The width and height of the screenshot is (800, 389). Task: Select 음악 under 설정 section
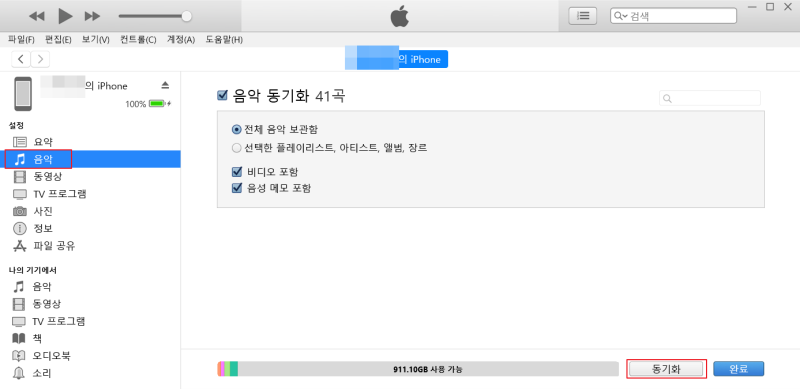pos(90,159)
